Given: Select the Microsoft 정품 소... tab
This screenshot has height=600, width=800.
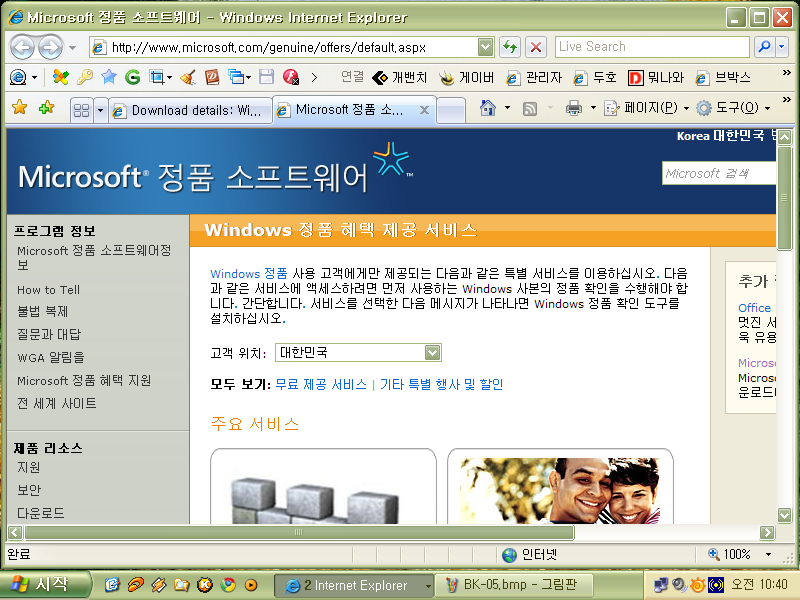Looking at the screenshot, I should tap(349, 110).
